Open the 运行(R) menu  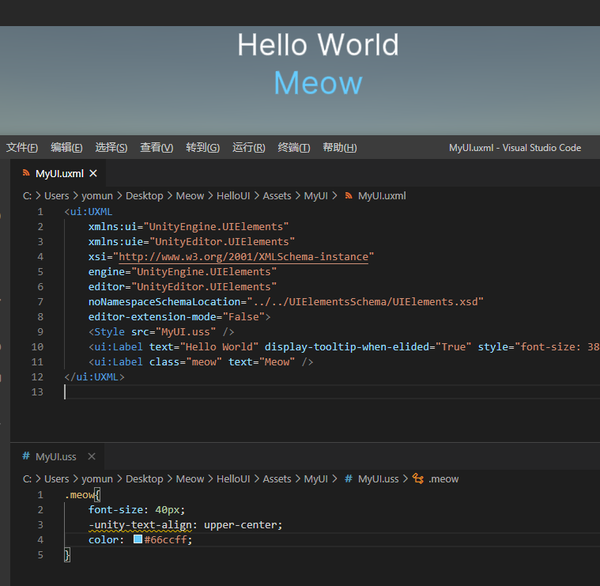click(x=248, y=148)
